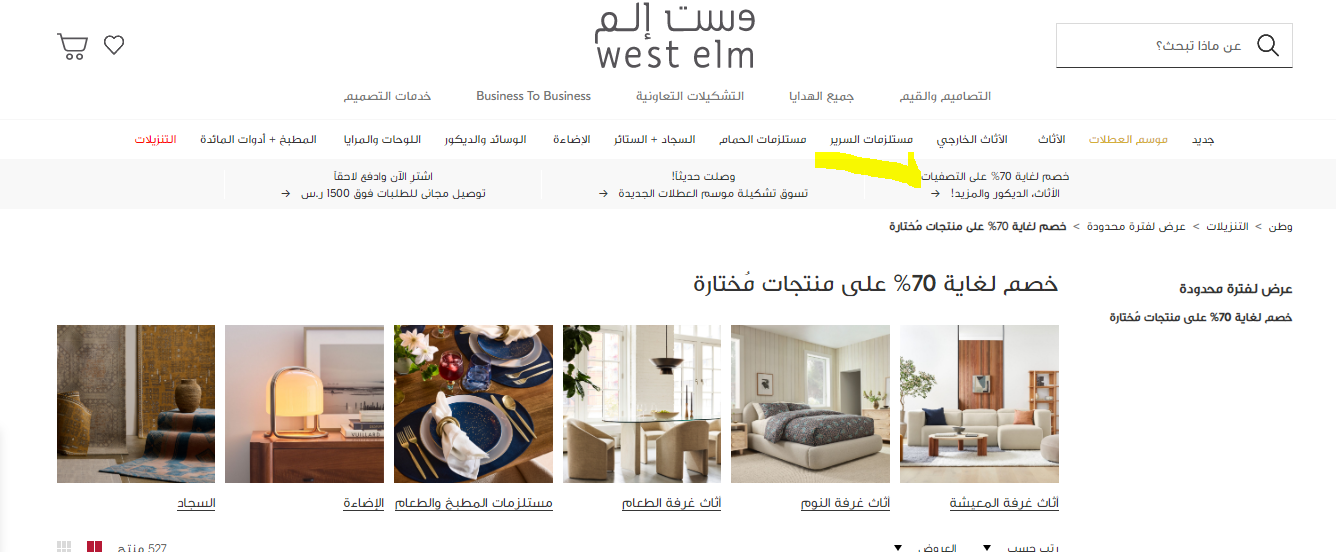Select the red two-column grid view icon
Screen dimensions: 1336x552
tap(94, 547)
